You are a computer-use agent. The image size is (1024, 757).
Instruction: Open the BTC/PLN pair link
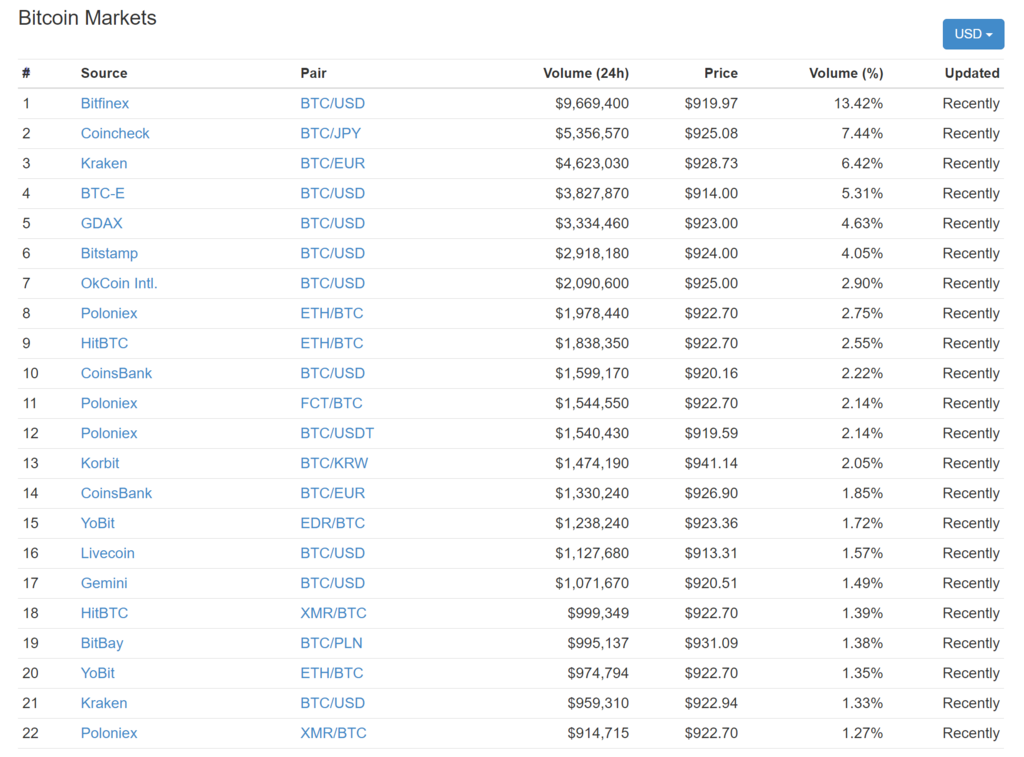click(332, 643)
